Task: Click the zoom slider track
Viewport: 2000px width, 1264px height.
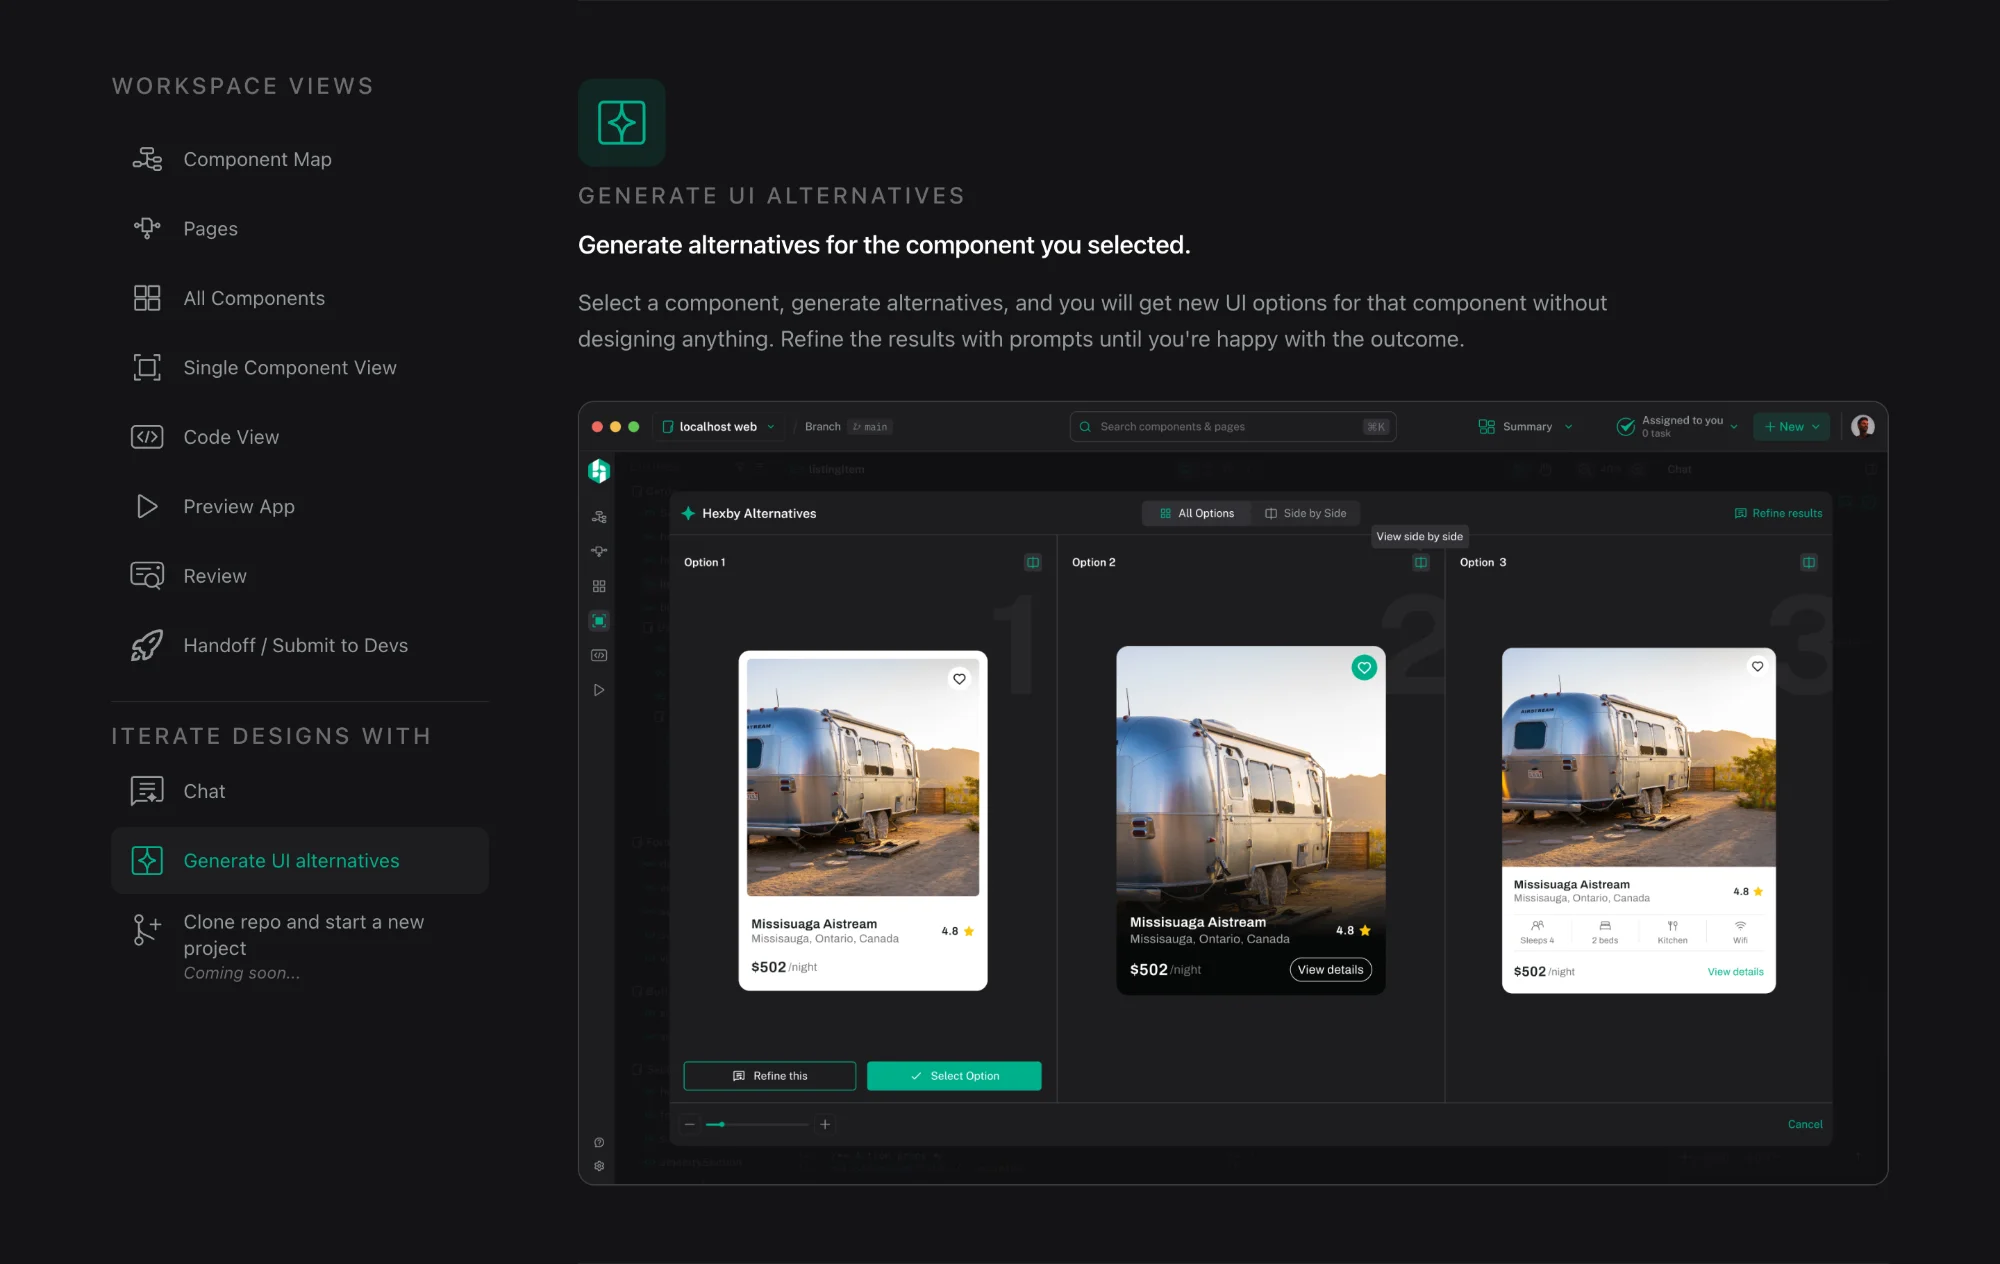Action: (757, 1125)
